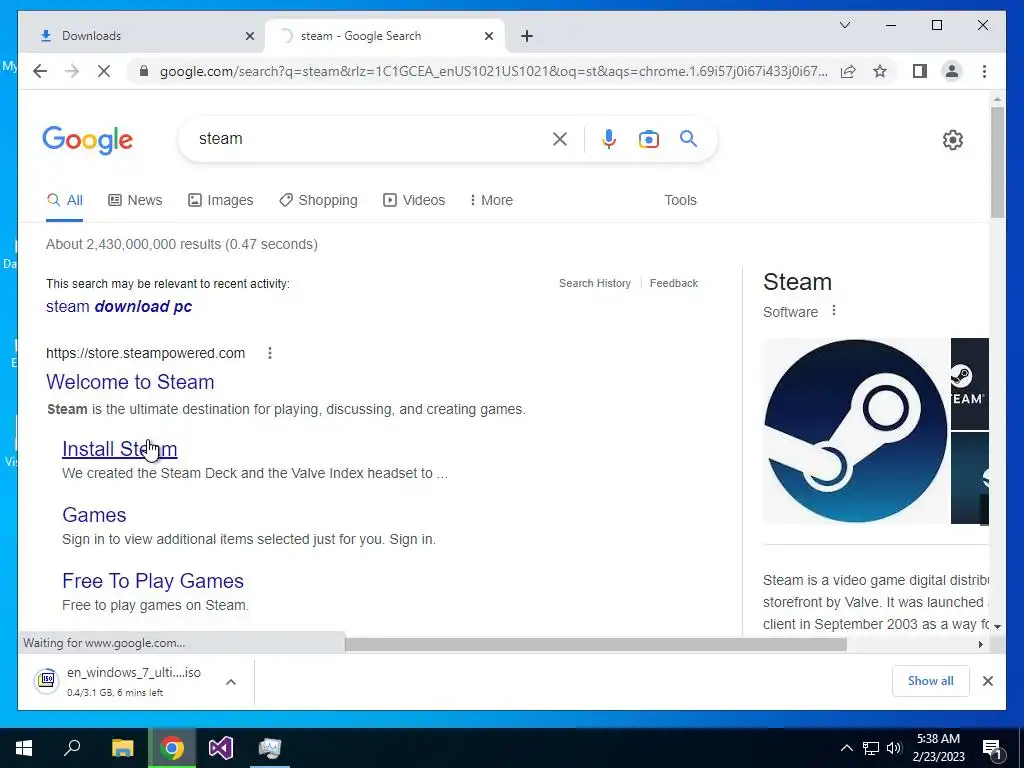The image size is (1024, 768).
Task: Switch to Videos results
Action: (414, 200)
